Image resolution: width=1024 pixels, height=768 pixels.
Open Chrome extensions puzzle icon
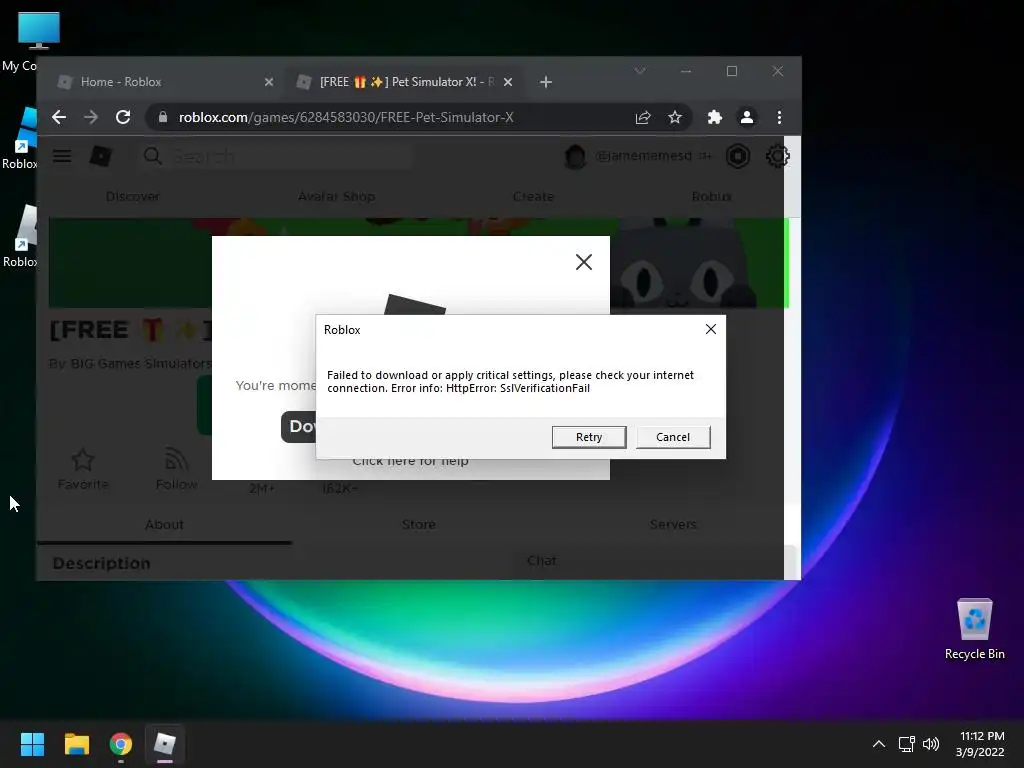click(714, 118)
